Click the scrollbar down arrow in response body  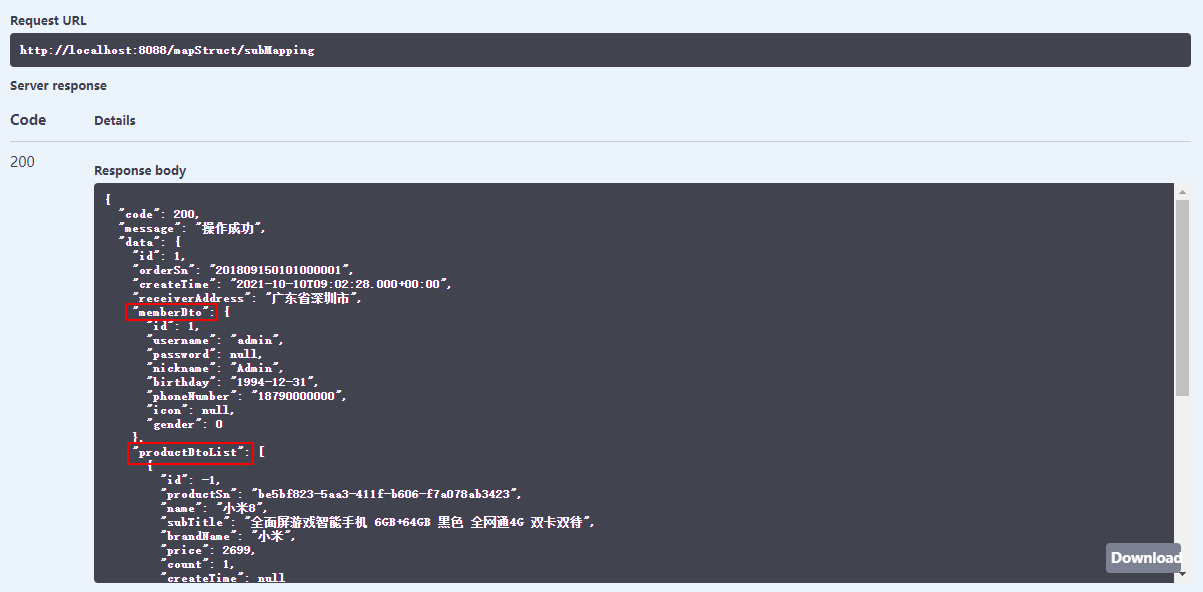pyautogui.click(x=1182, y=574)
